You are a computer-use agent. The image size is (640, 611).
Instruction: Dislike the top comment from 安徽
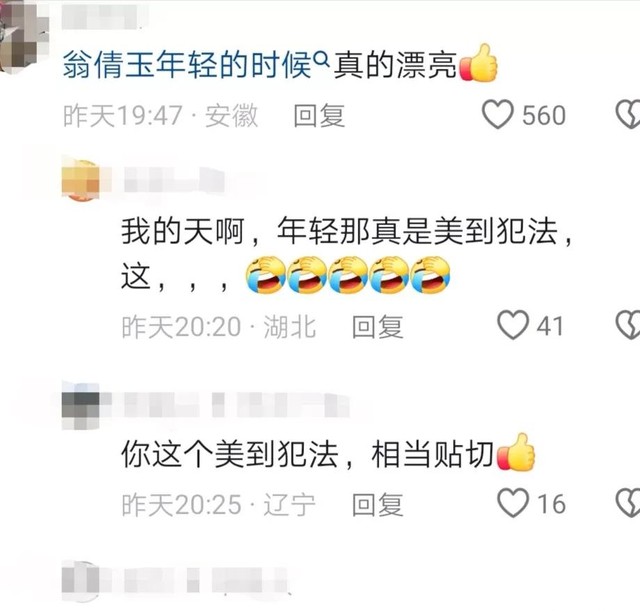pyautogui.click(x=628, y=115)
